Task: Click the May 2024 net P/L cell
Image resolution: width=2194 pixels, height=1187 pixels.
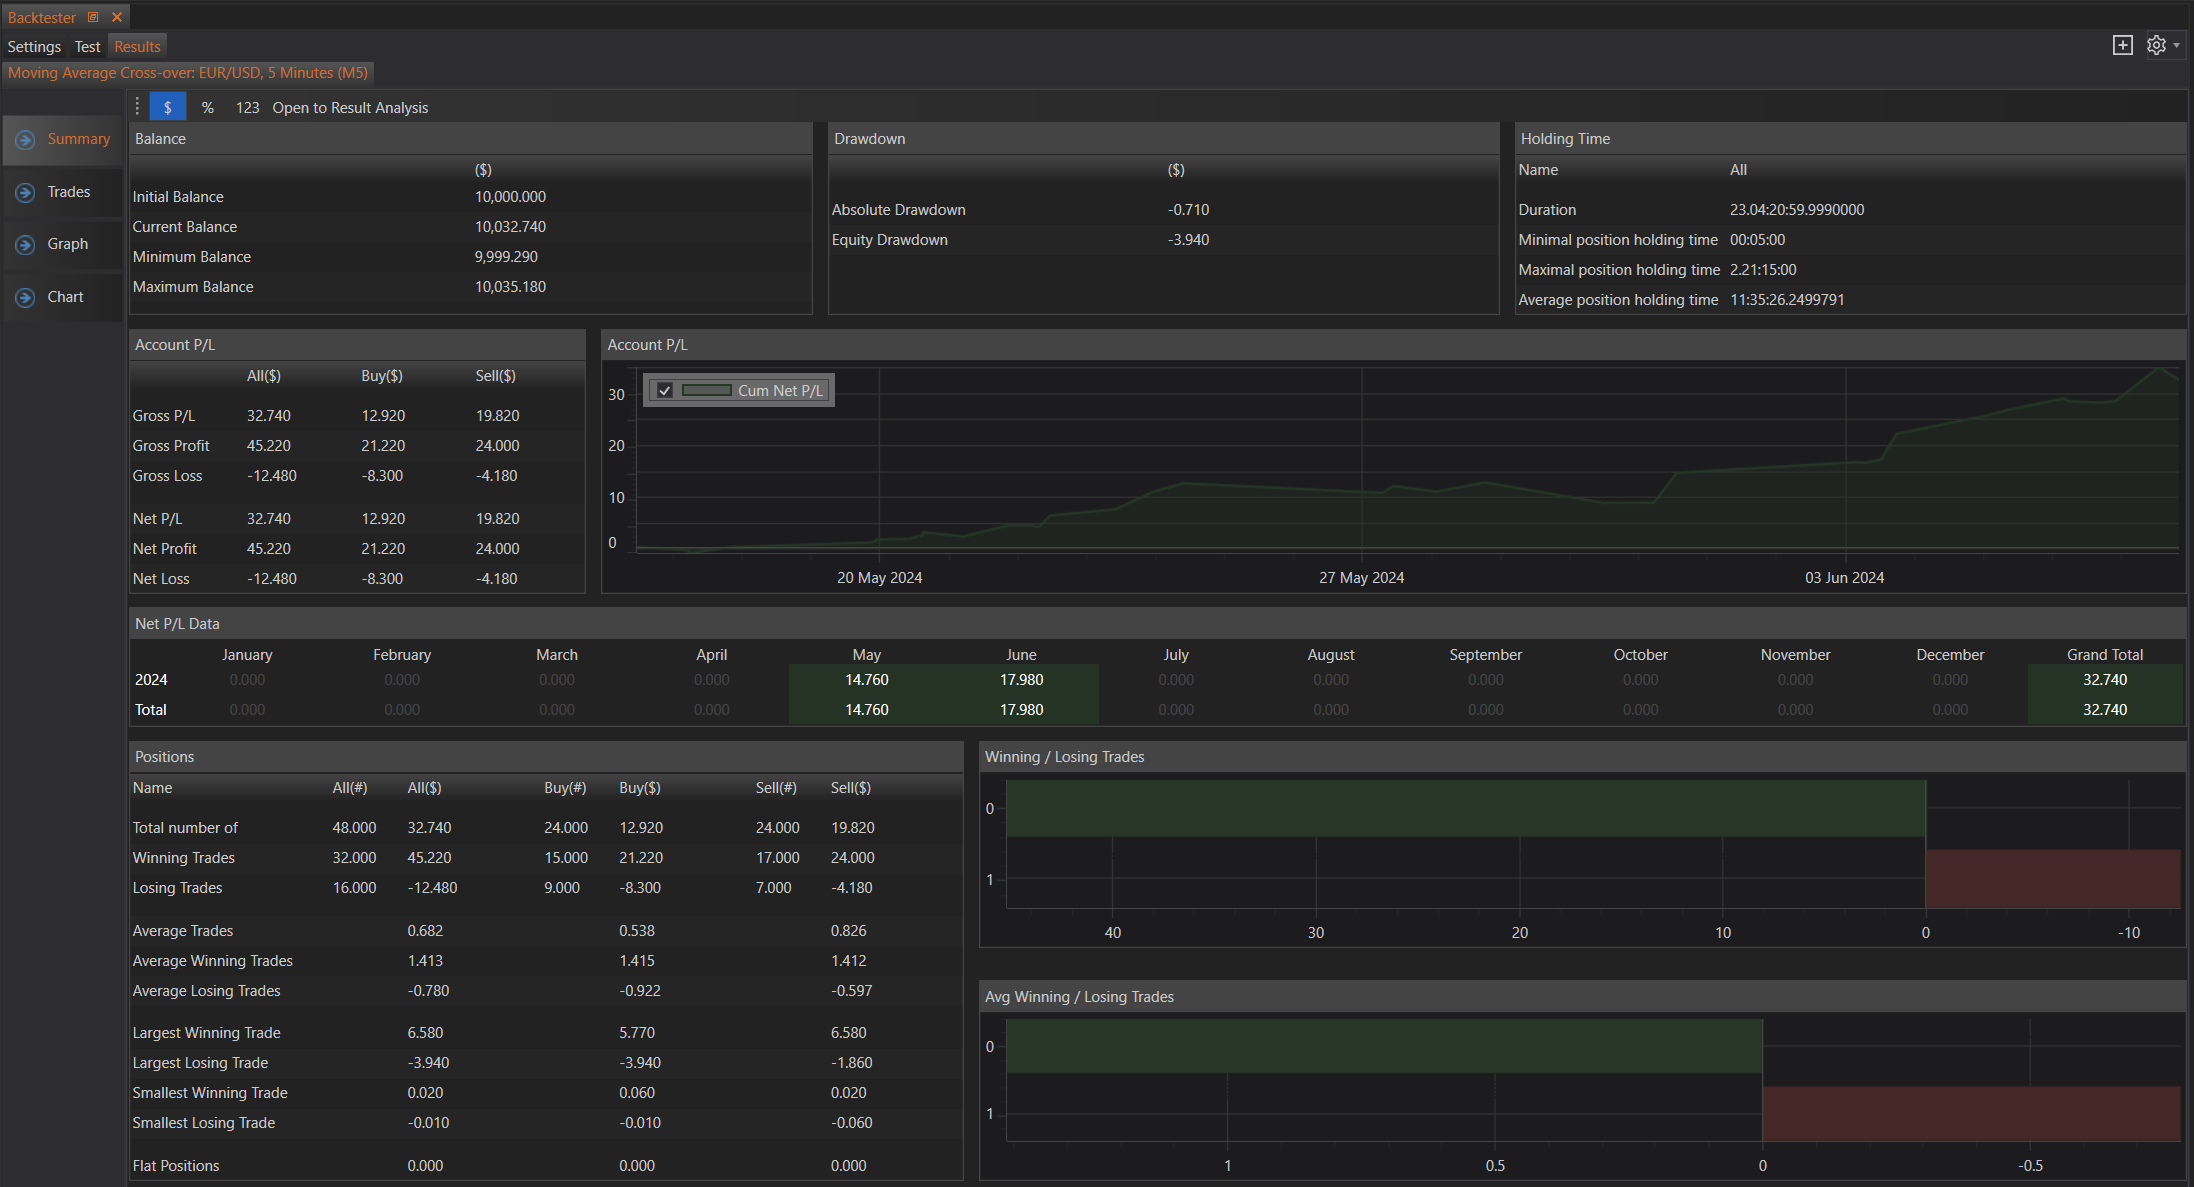Action: (x=866, y=680)
